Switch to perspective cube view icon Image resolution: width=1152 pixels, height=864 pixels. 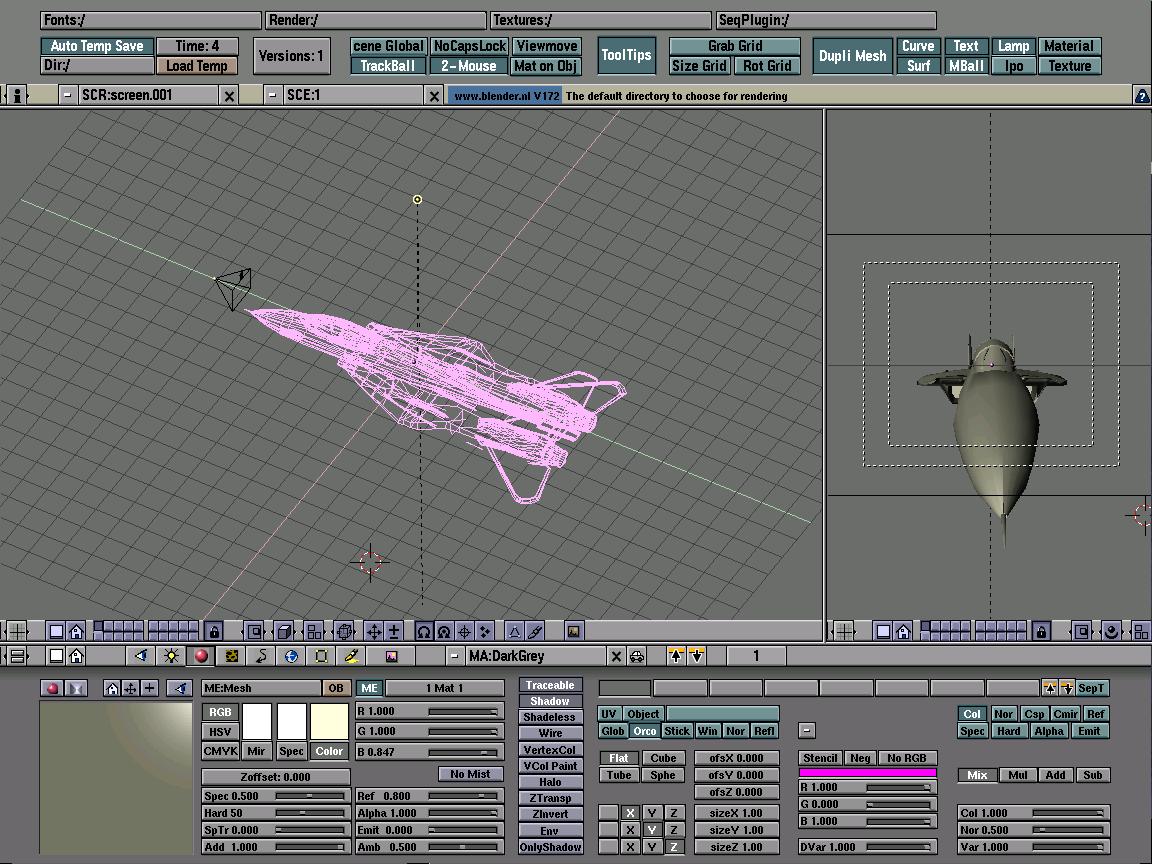pyautogui.click(x=284, y=630)
